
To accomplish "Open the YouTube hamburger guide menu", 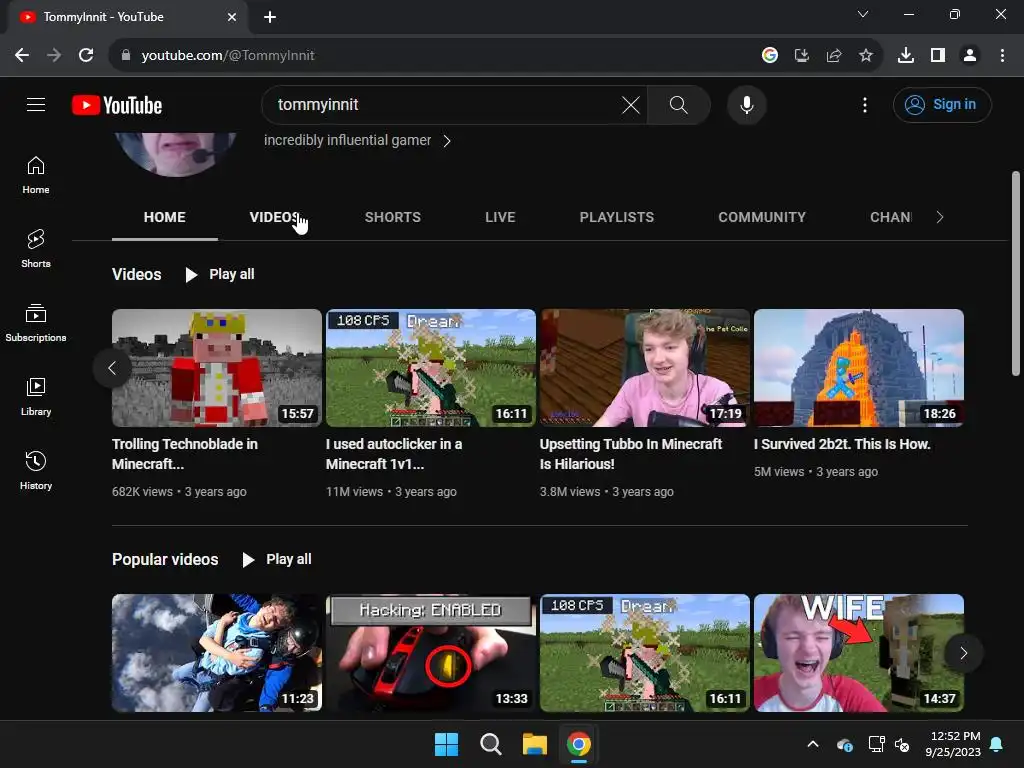I will (x=36, y=104).
